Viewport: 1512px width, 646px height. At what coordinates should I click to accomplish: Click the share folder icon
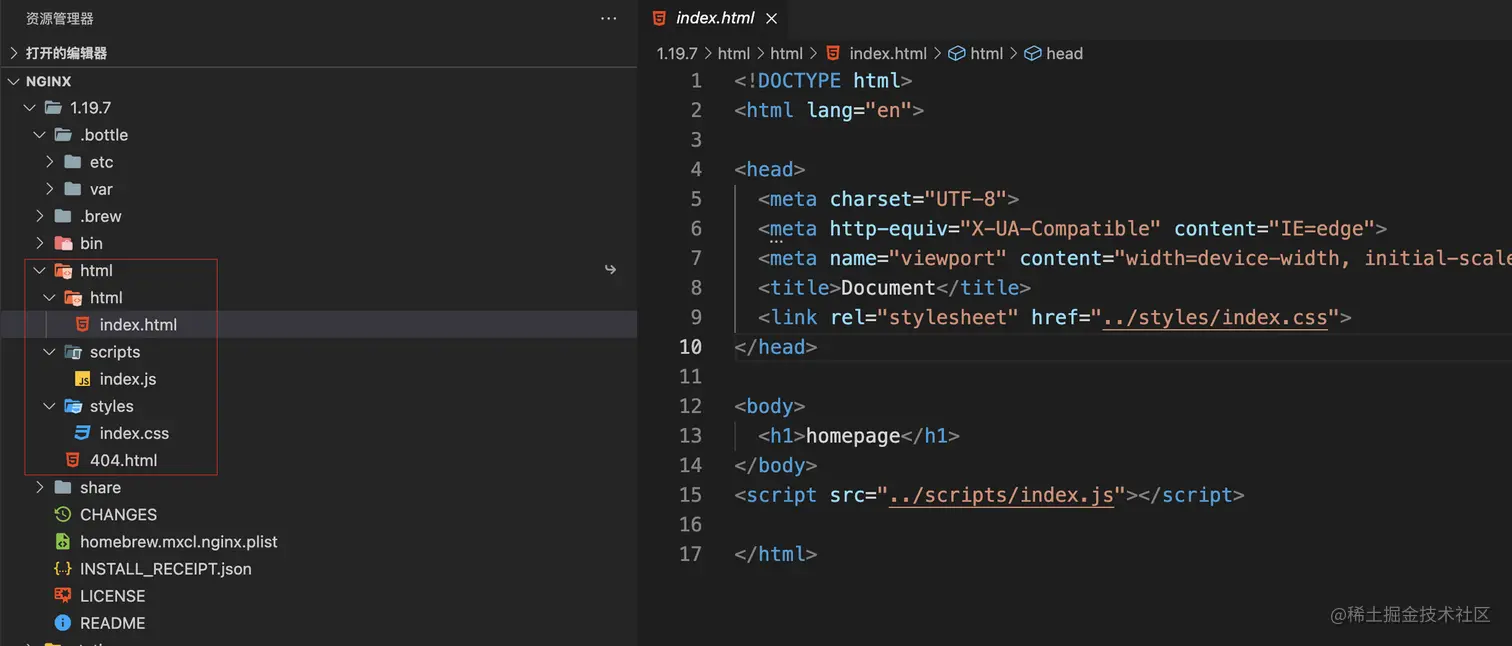pyautogui.click(x=63, y=487)
